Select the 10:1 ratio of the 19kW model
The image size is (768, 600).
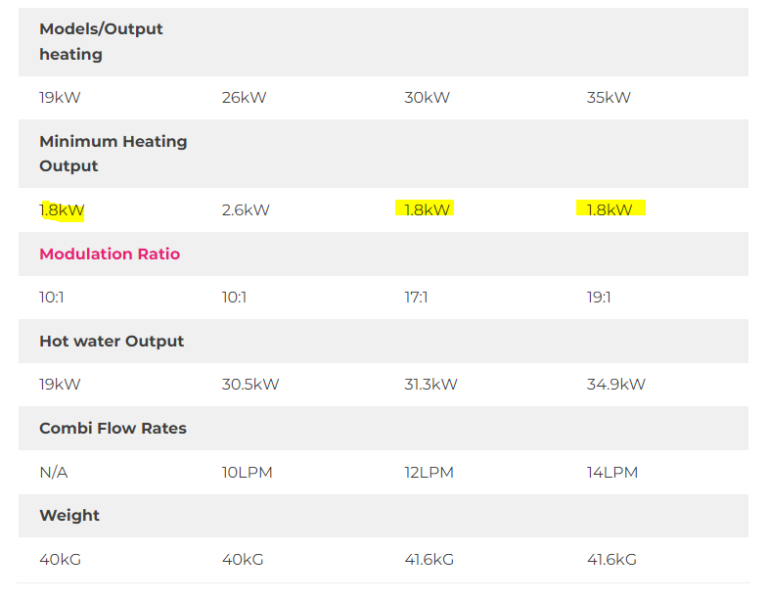(x=51, y=297)
